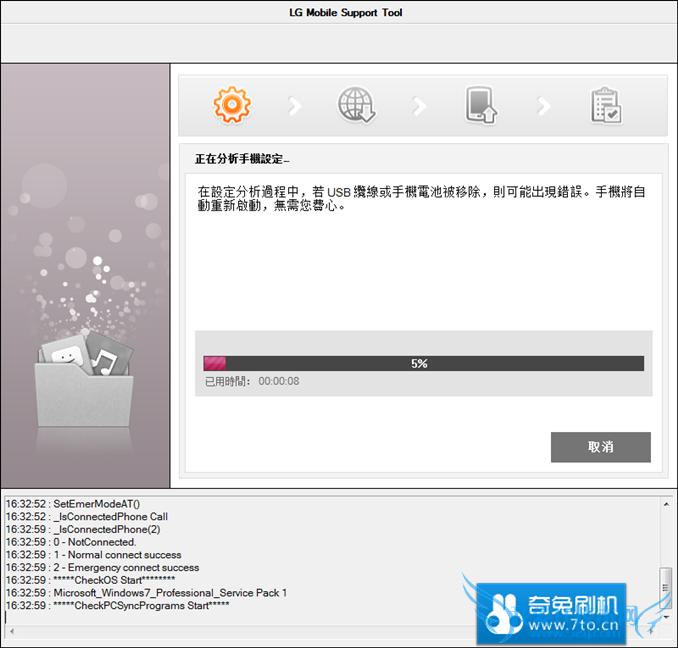The image size is (678, 648).
Task: Click the 正在分析手機設定 heading
Action: 242,159
